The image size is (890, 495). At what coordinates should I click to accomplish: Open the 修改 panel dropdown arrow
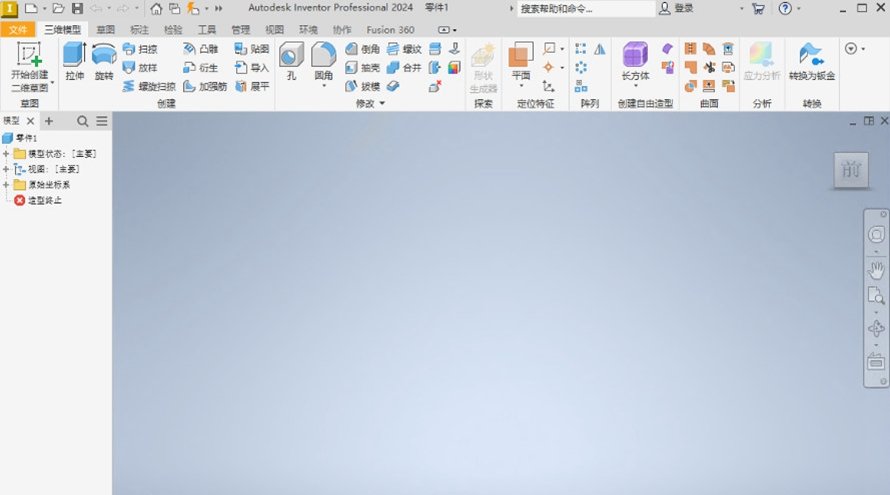tap(382, 103)
